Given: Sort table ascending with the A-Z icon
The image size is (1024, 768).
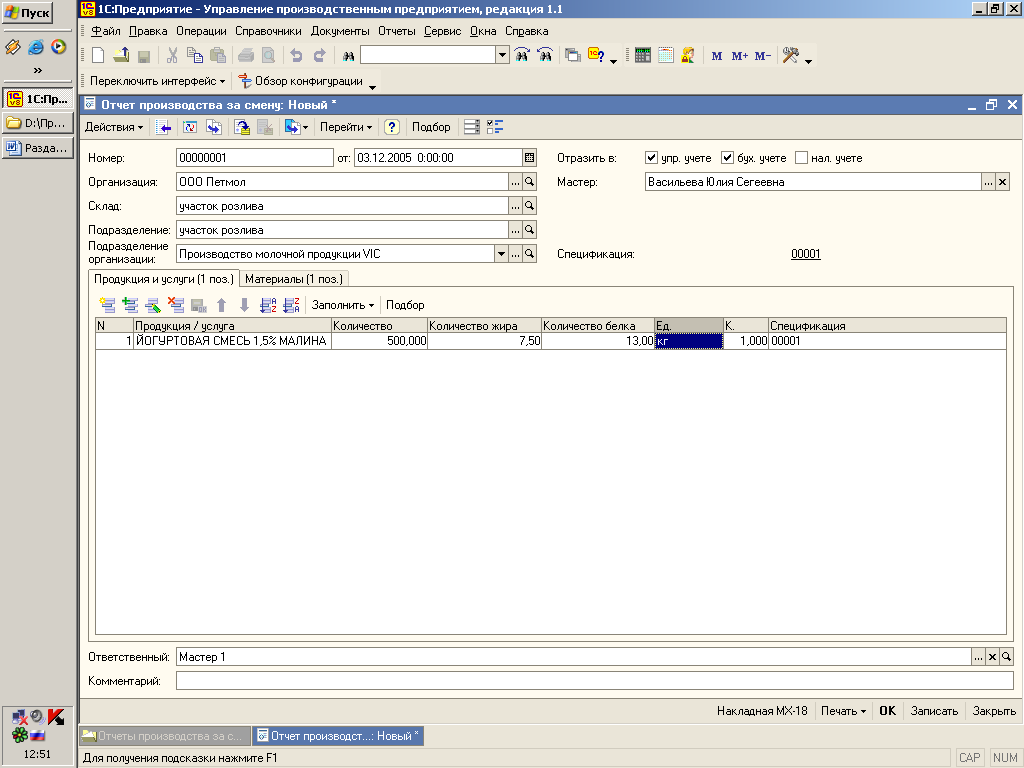Looking at the screenshot, I should click(x=268, y=304).
